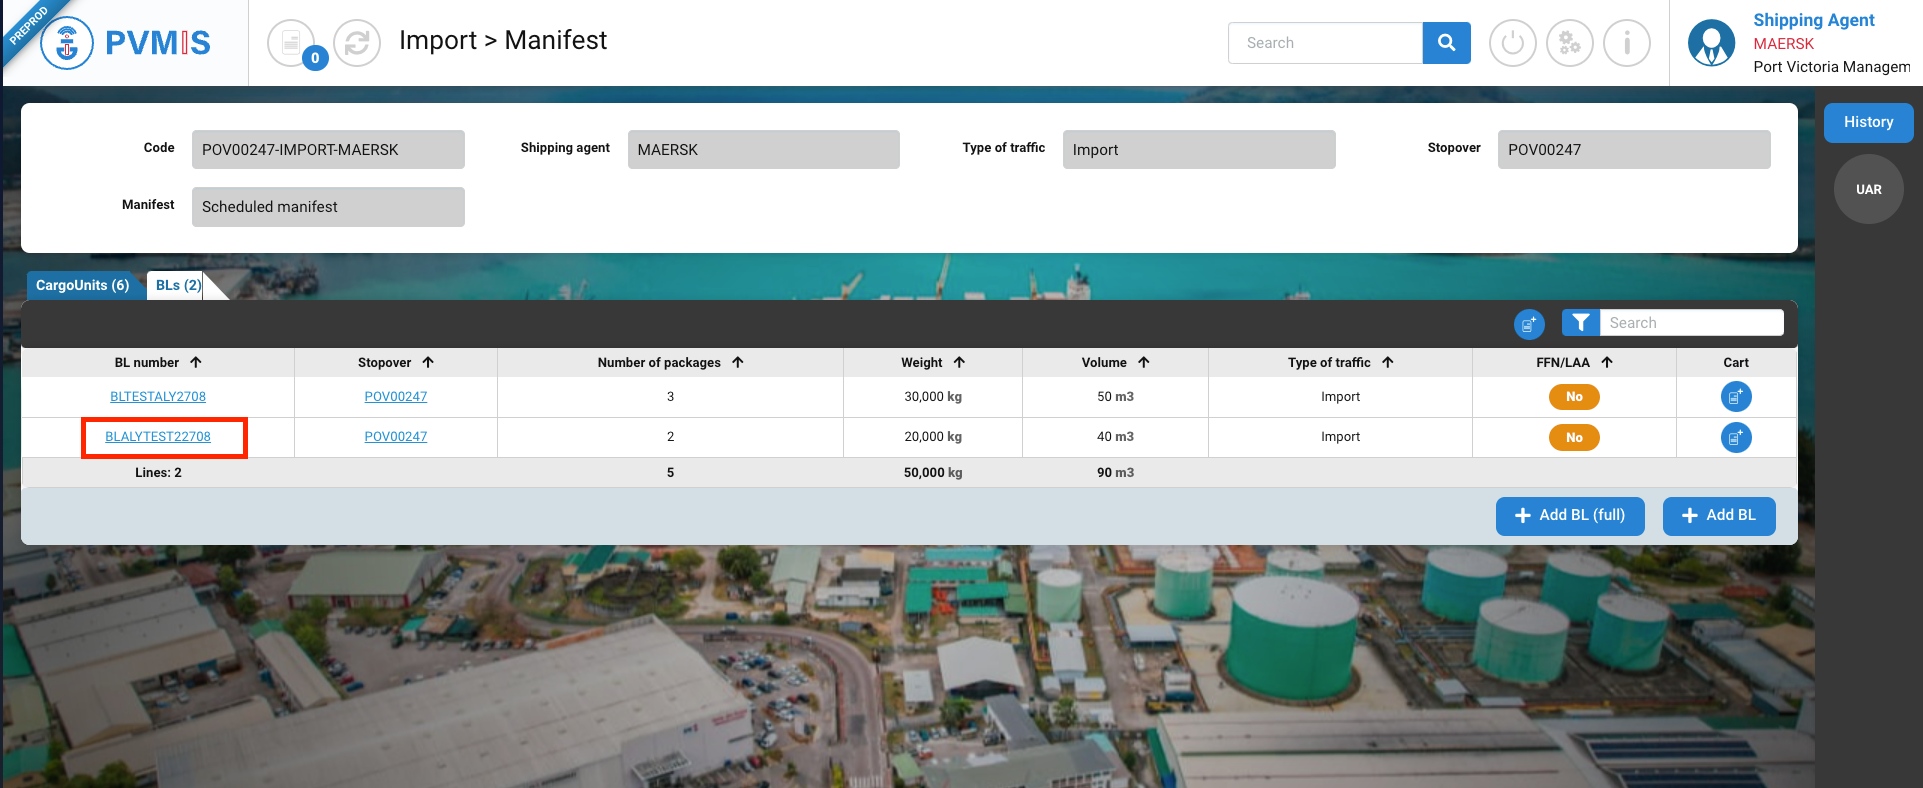The image size is (1923, 788).
Task: Click the Add BL (full) button
Action: (x=1569, y=515)
